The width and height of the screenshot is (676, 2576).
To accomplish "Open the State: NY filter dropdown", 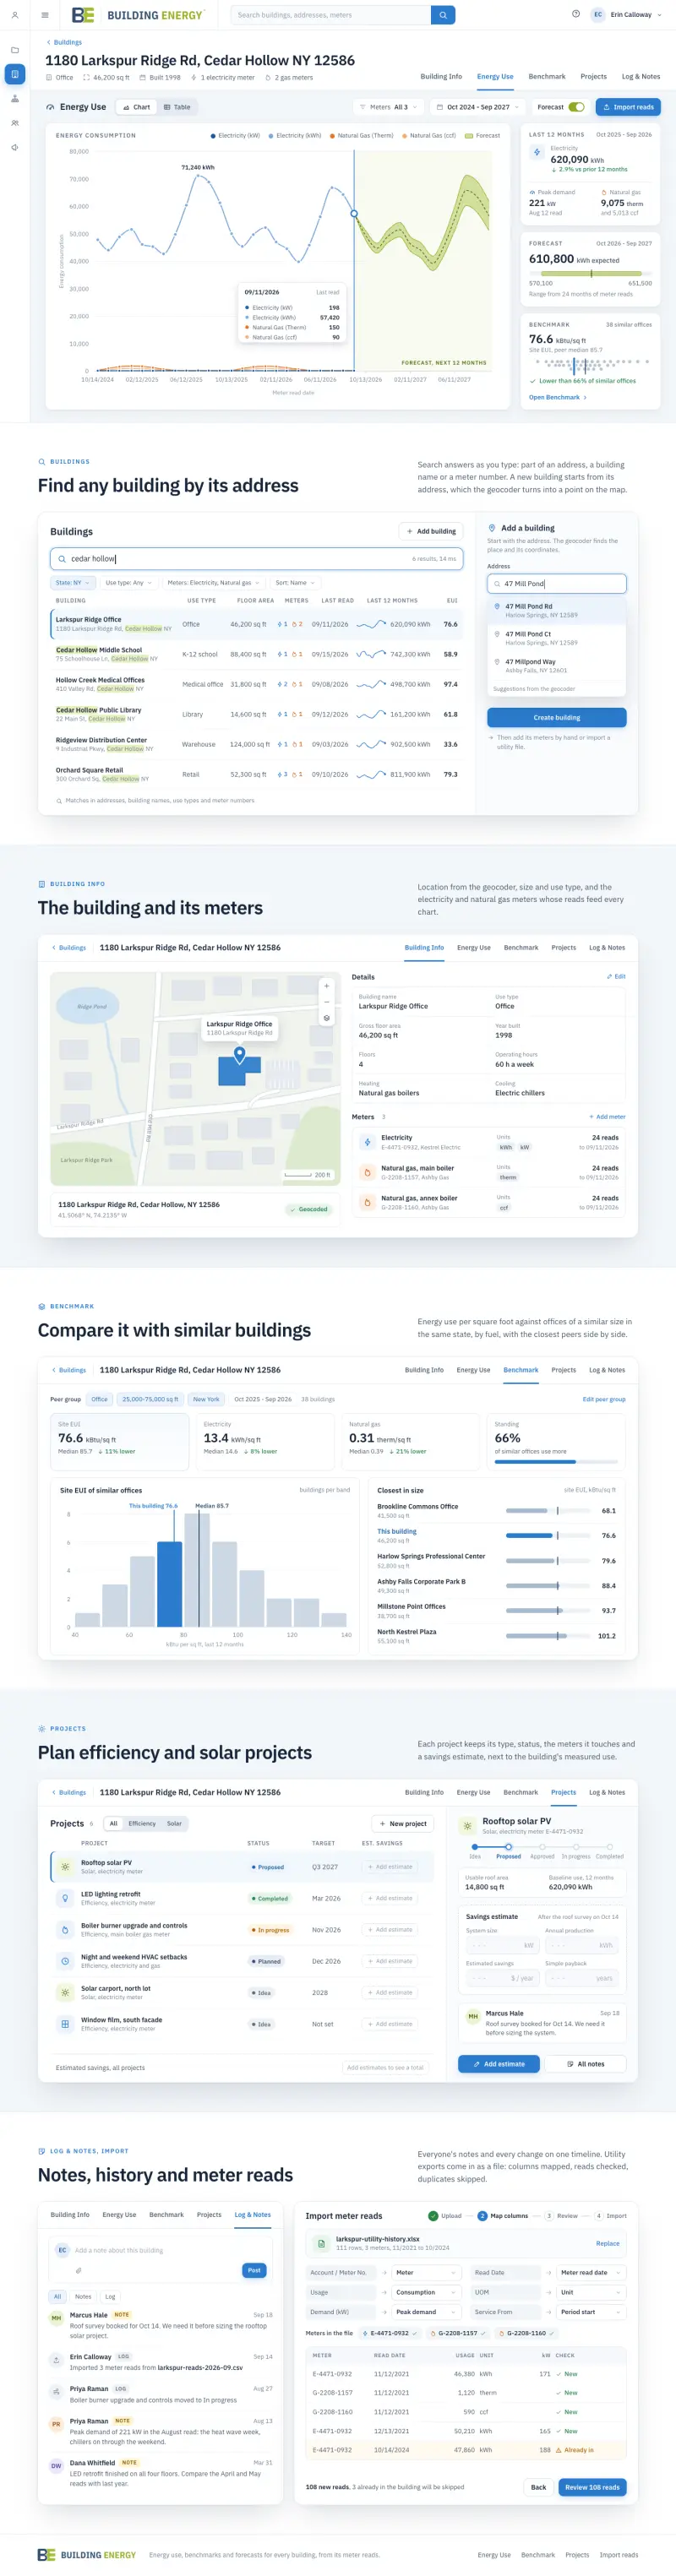I will coord(72,583).
